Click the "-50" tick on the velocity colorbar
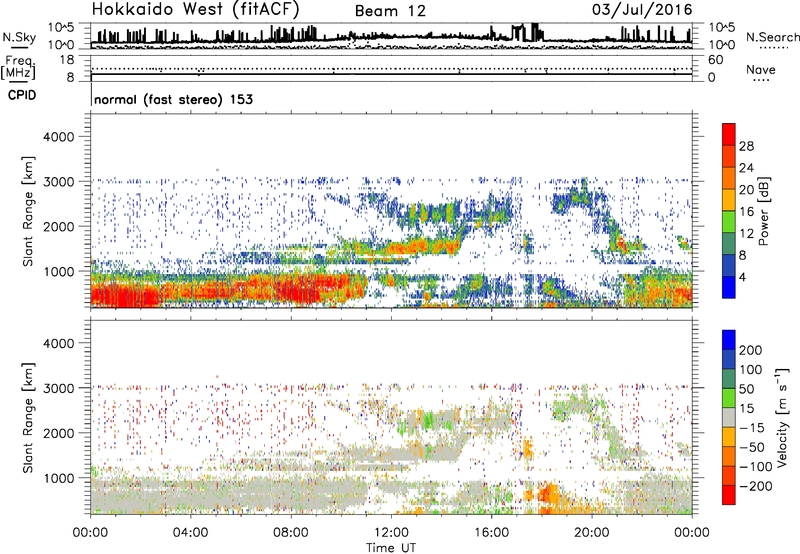The image size is (800, 554). 752,447
